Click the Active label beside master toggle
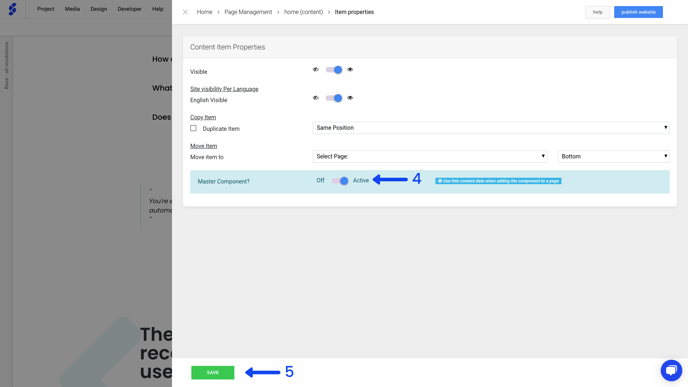 pos(361,180)
